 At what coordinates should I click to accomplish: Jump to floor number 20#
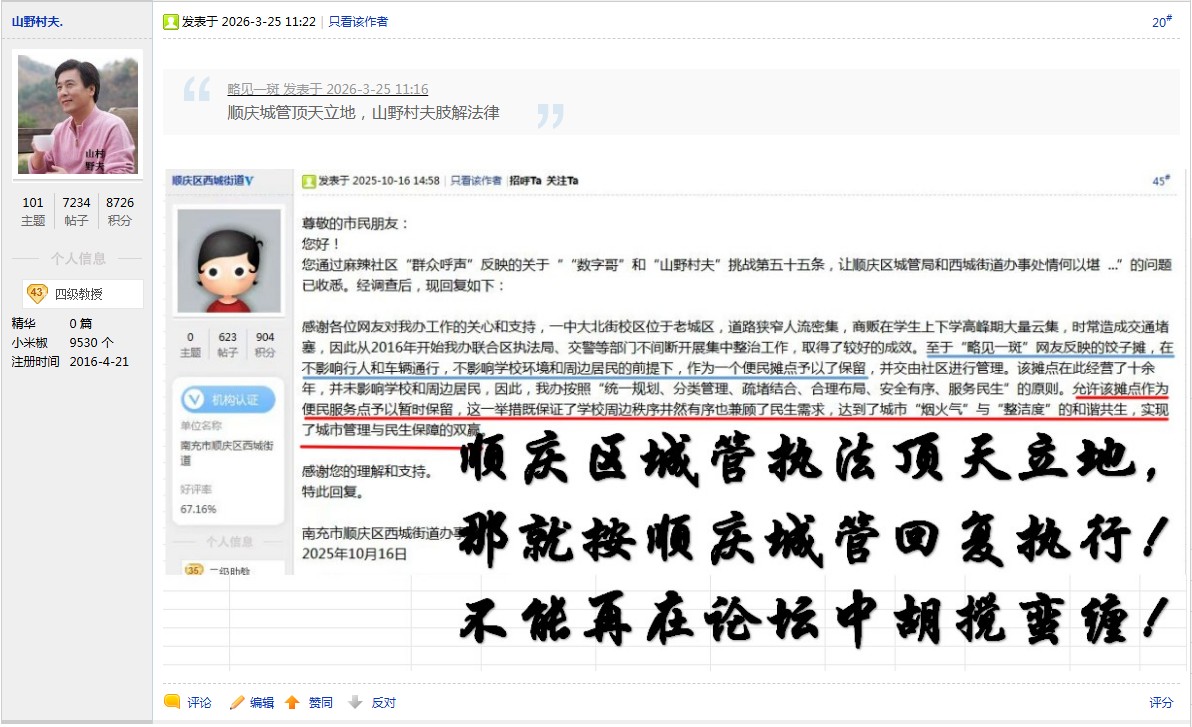pyautogui.click(x=1162, y=22)
